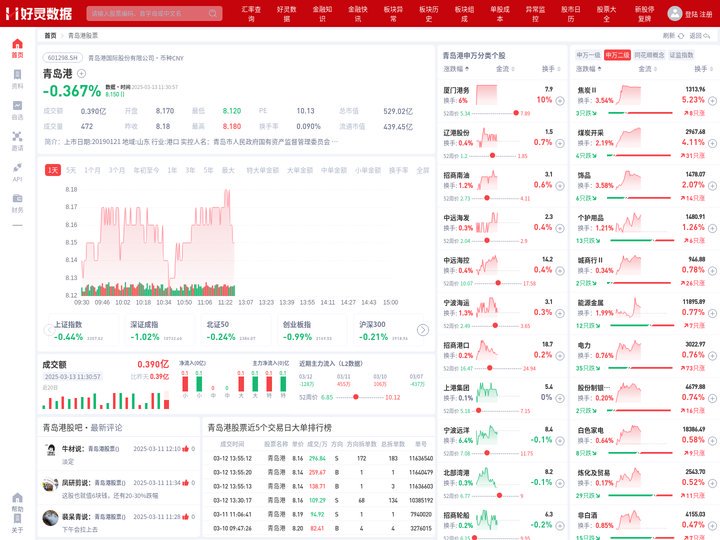
Task: Select the 年初至今 chart range
Action: [146, 170]
